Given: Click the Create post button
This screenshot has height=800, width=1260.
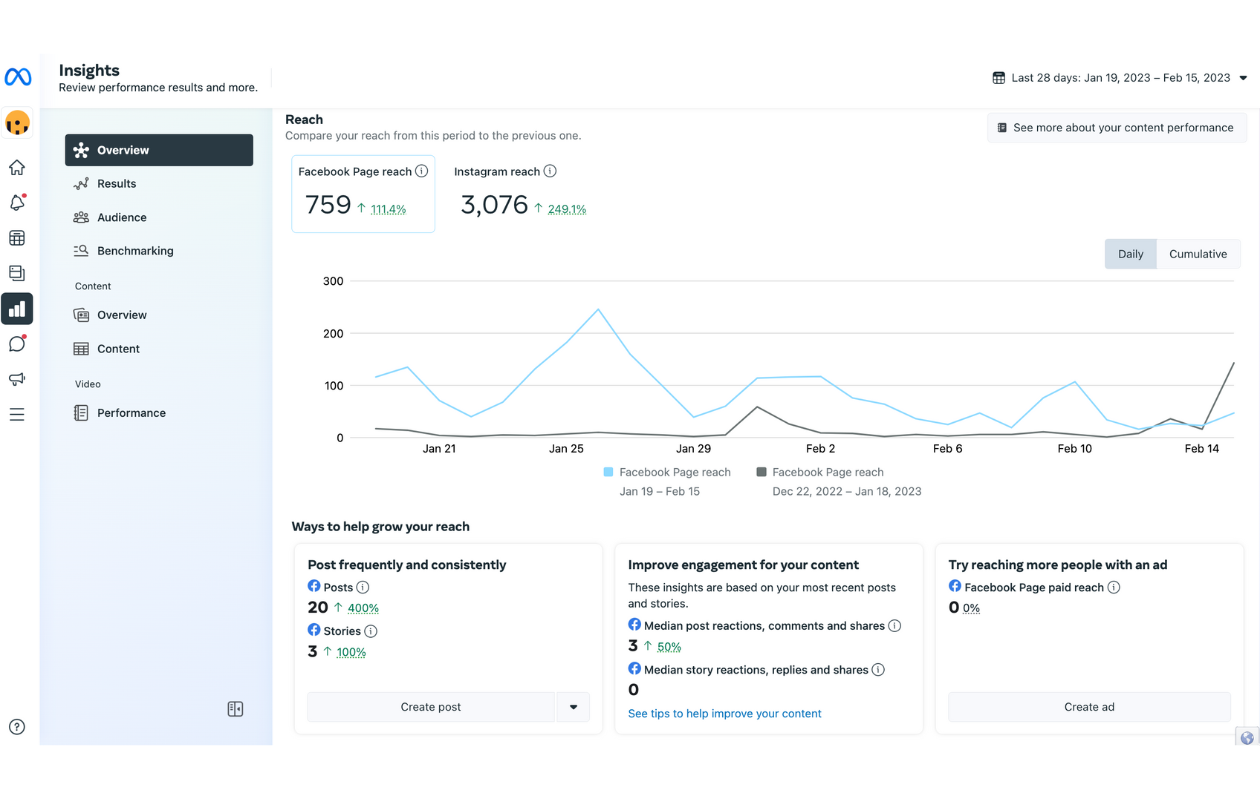Looking at the screenshot, I should coord(431,707).
